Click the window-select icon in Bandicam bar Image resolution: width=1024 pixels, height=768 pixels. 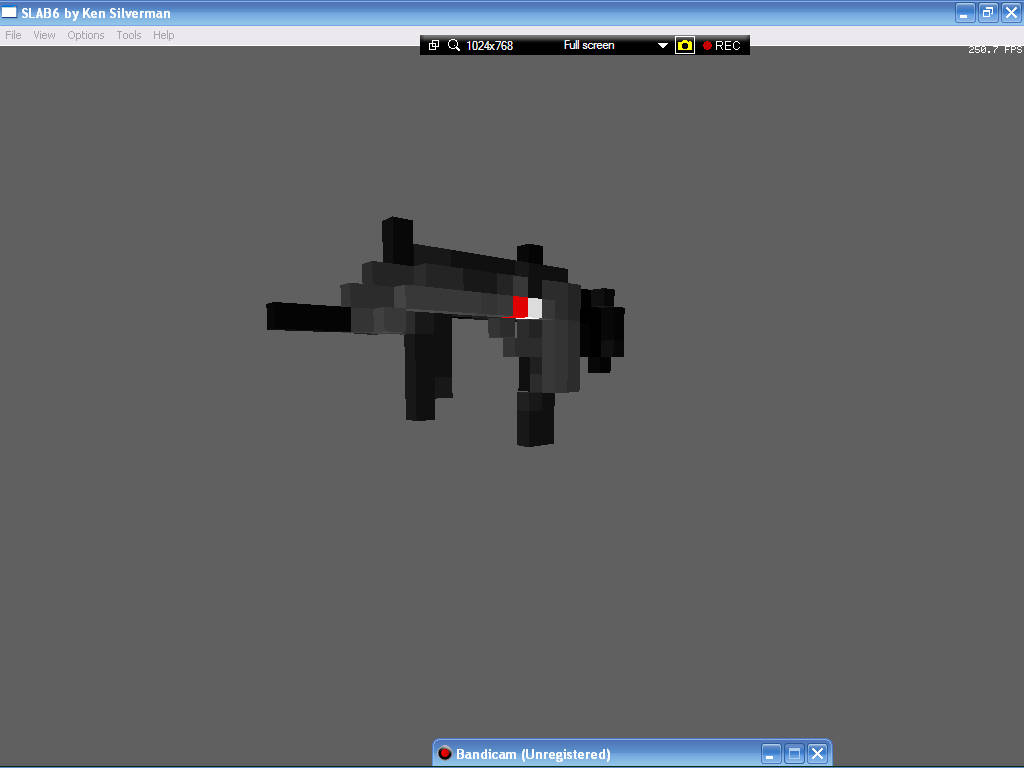tap(434, 45)
